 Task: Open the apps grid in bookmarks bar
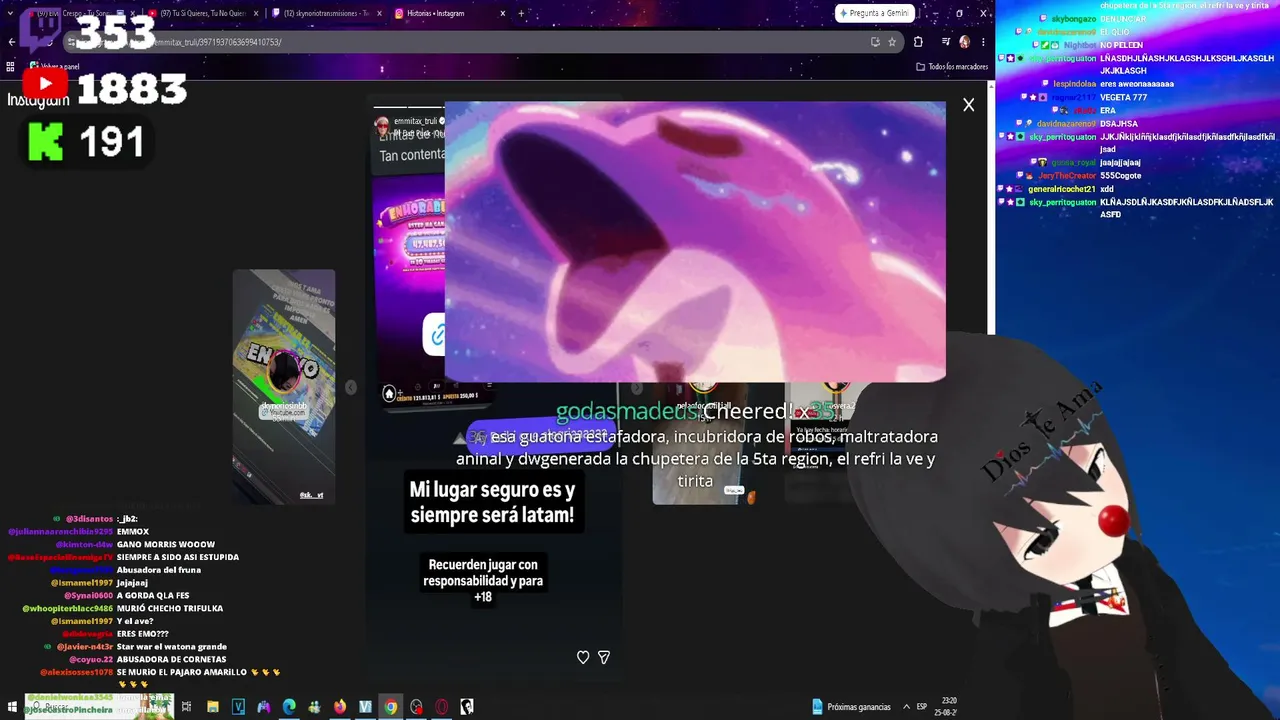coord(10,67)
